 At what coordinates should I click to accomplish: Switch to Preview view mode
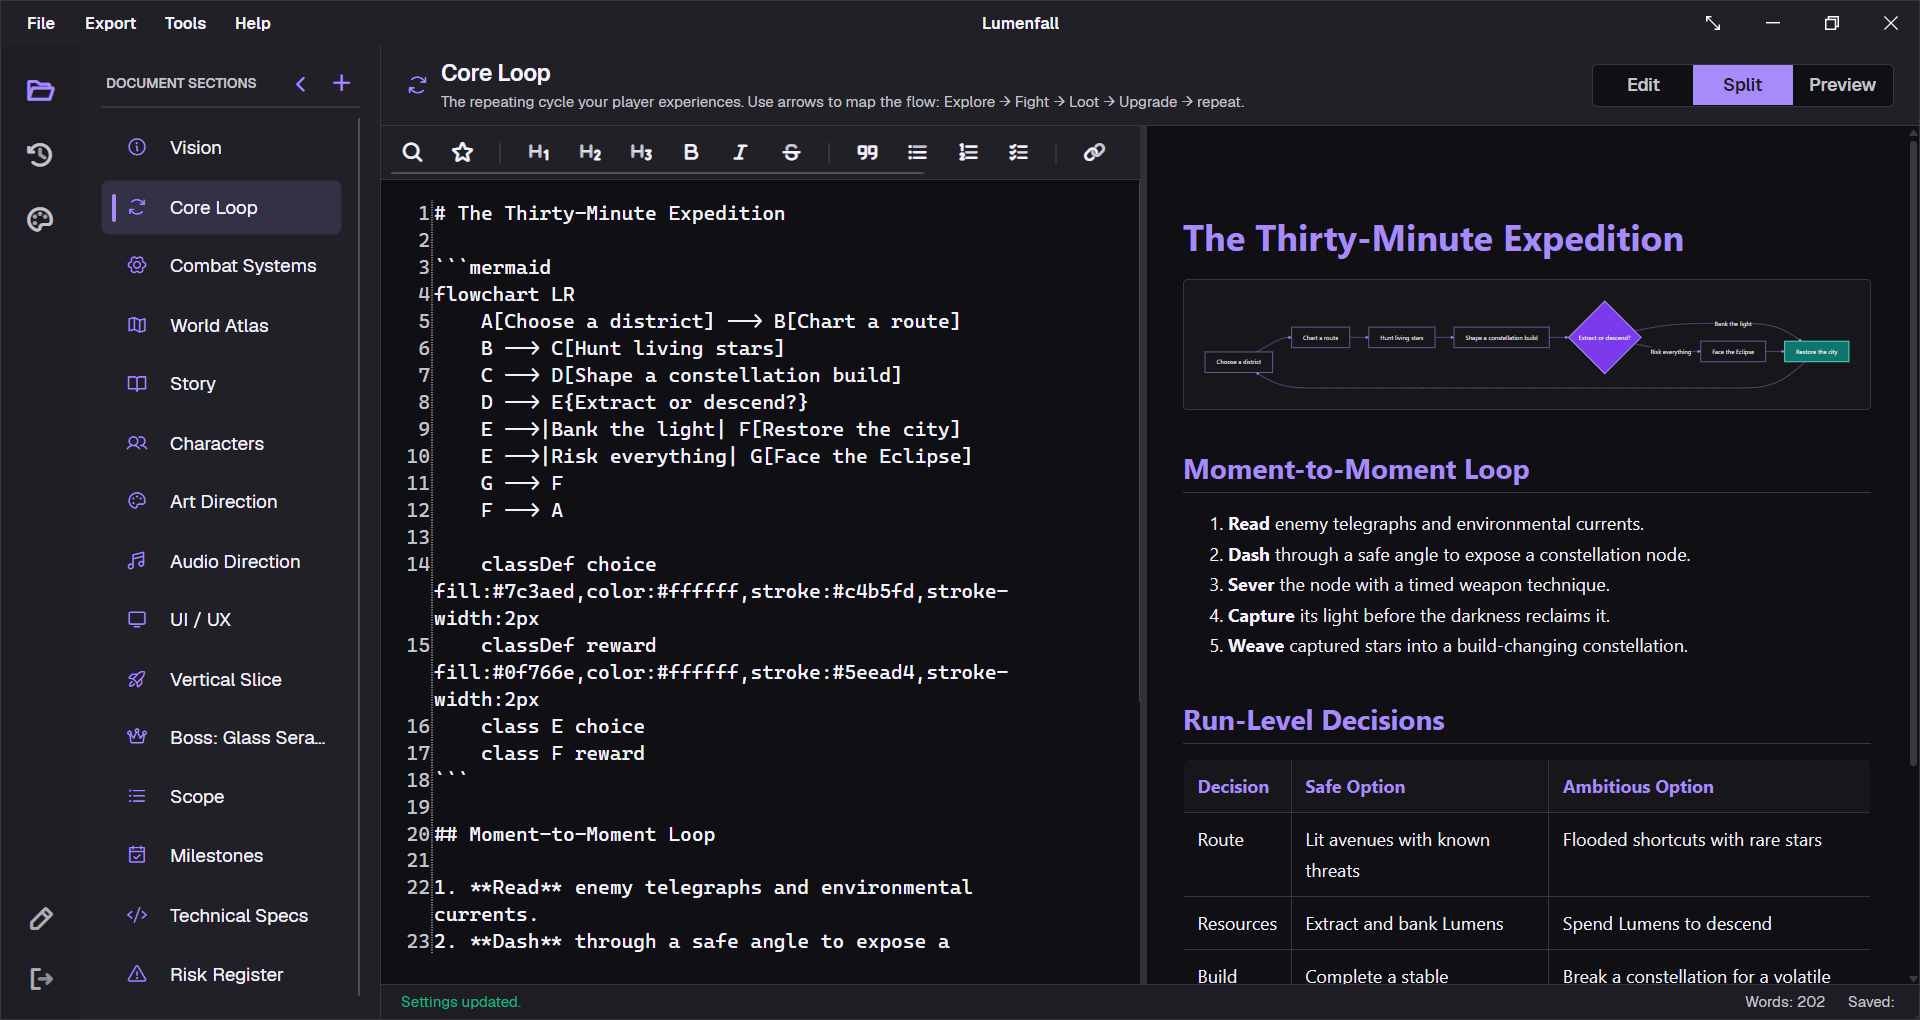pyautogui.click(x=1842, y=85)
